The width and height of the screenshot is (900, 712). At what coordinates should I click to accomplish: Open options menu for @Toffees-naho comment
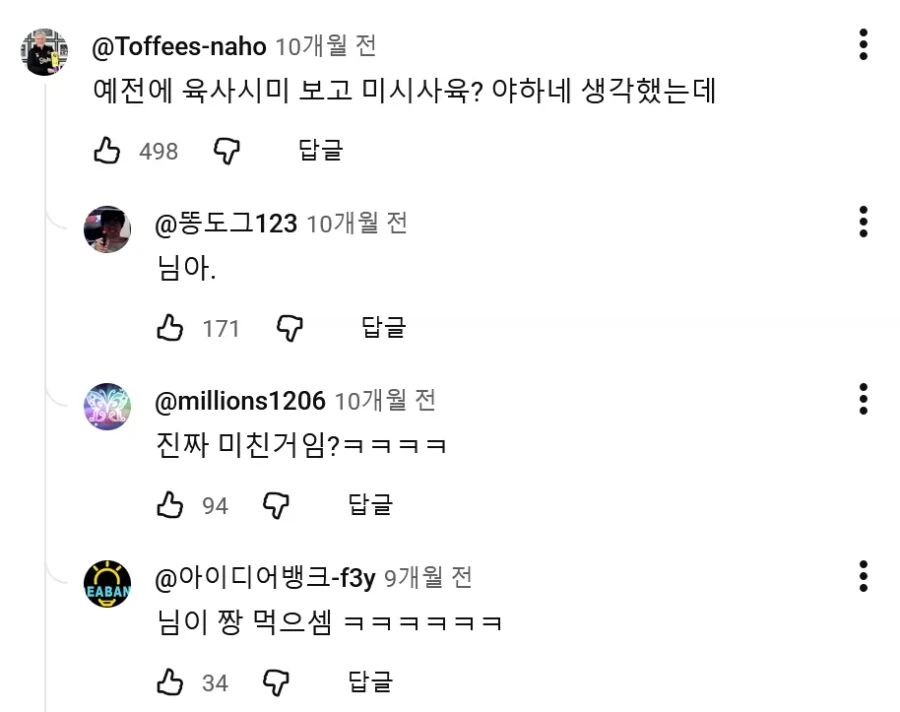click(862, 45)
